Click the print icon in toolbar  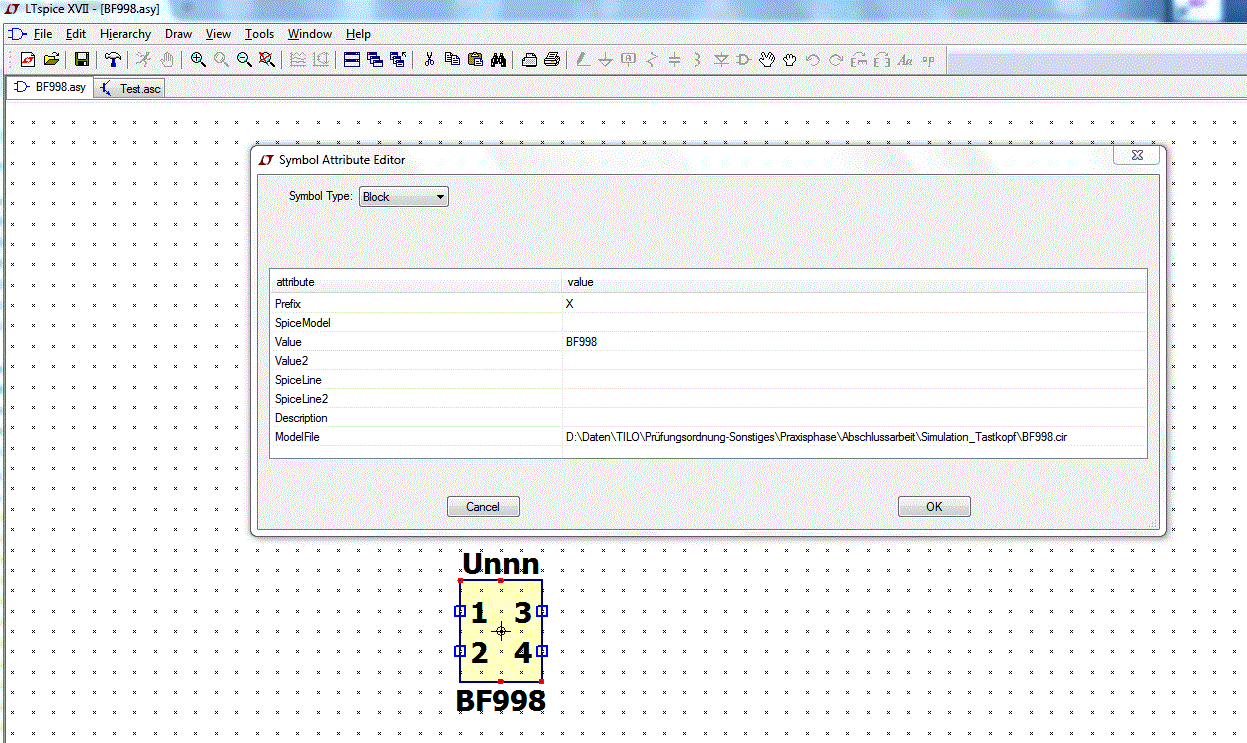click(552, 60)
